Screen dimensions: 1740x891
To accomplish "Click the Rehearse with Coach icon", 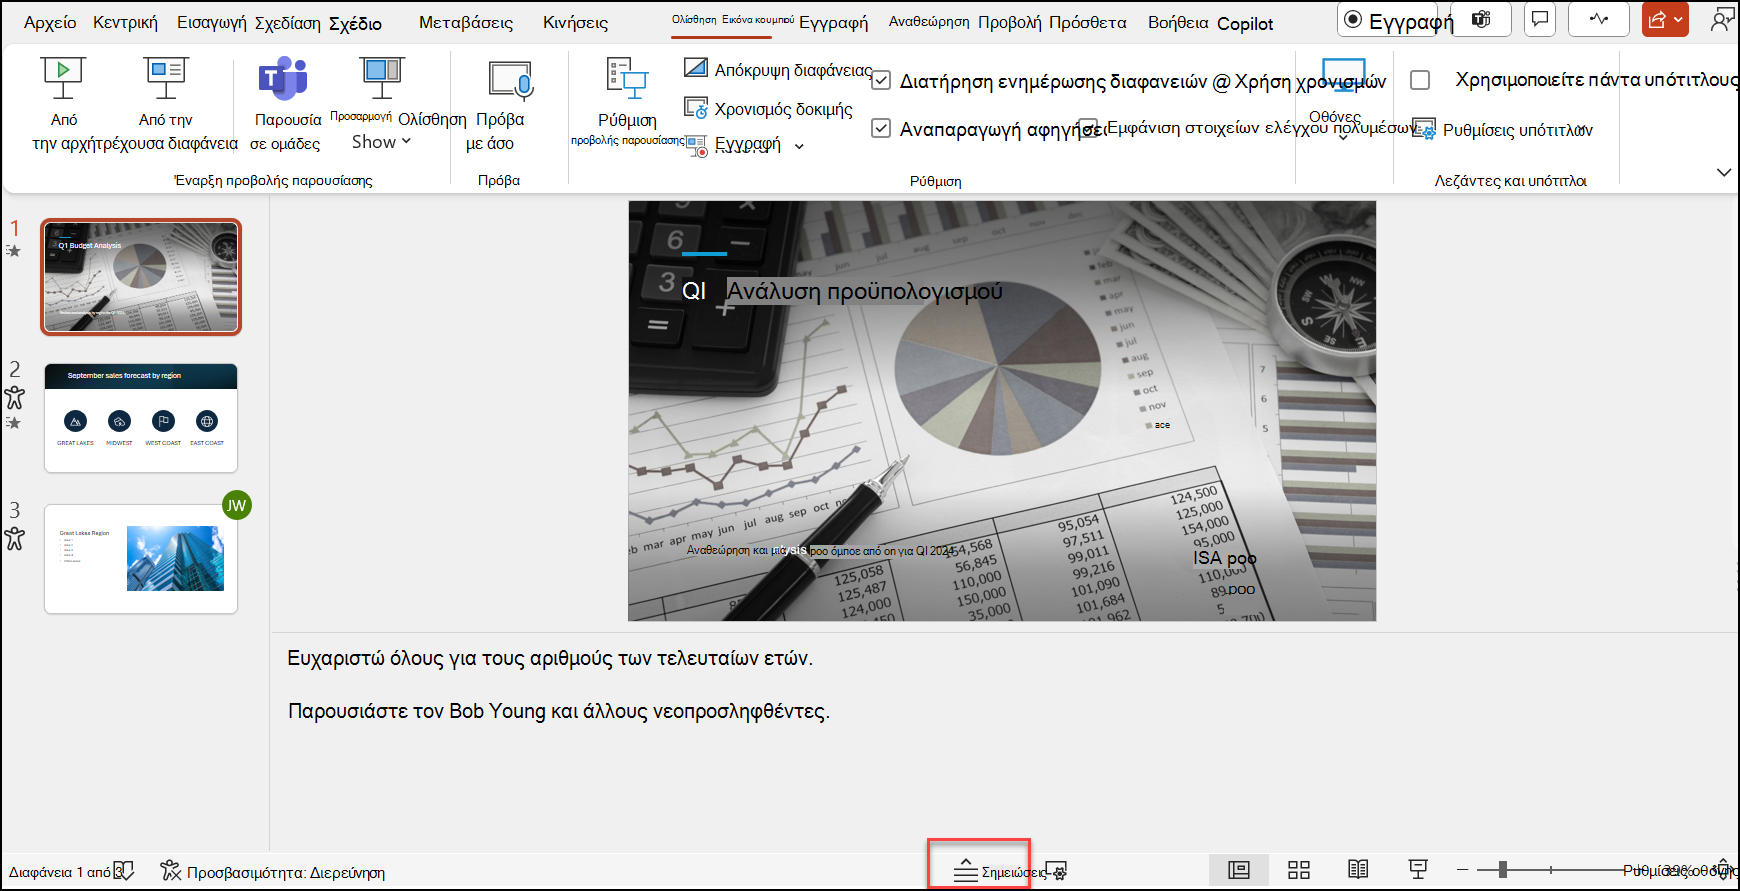I will pyautogui.click(x=509, y=80).
